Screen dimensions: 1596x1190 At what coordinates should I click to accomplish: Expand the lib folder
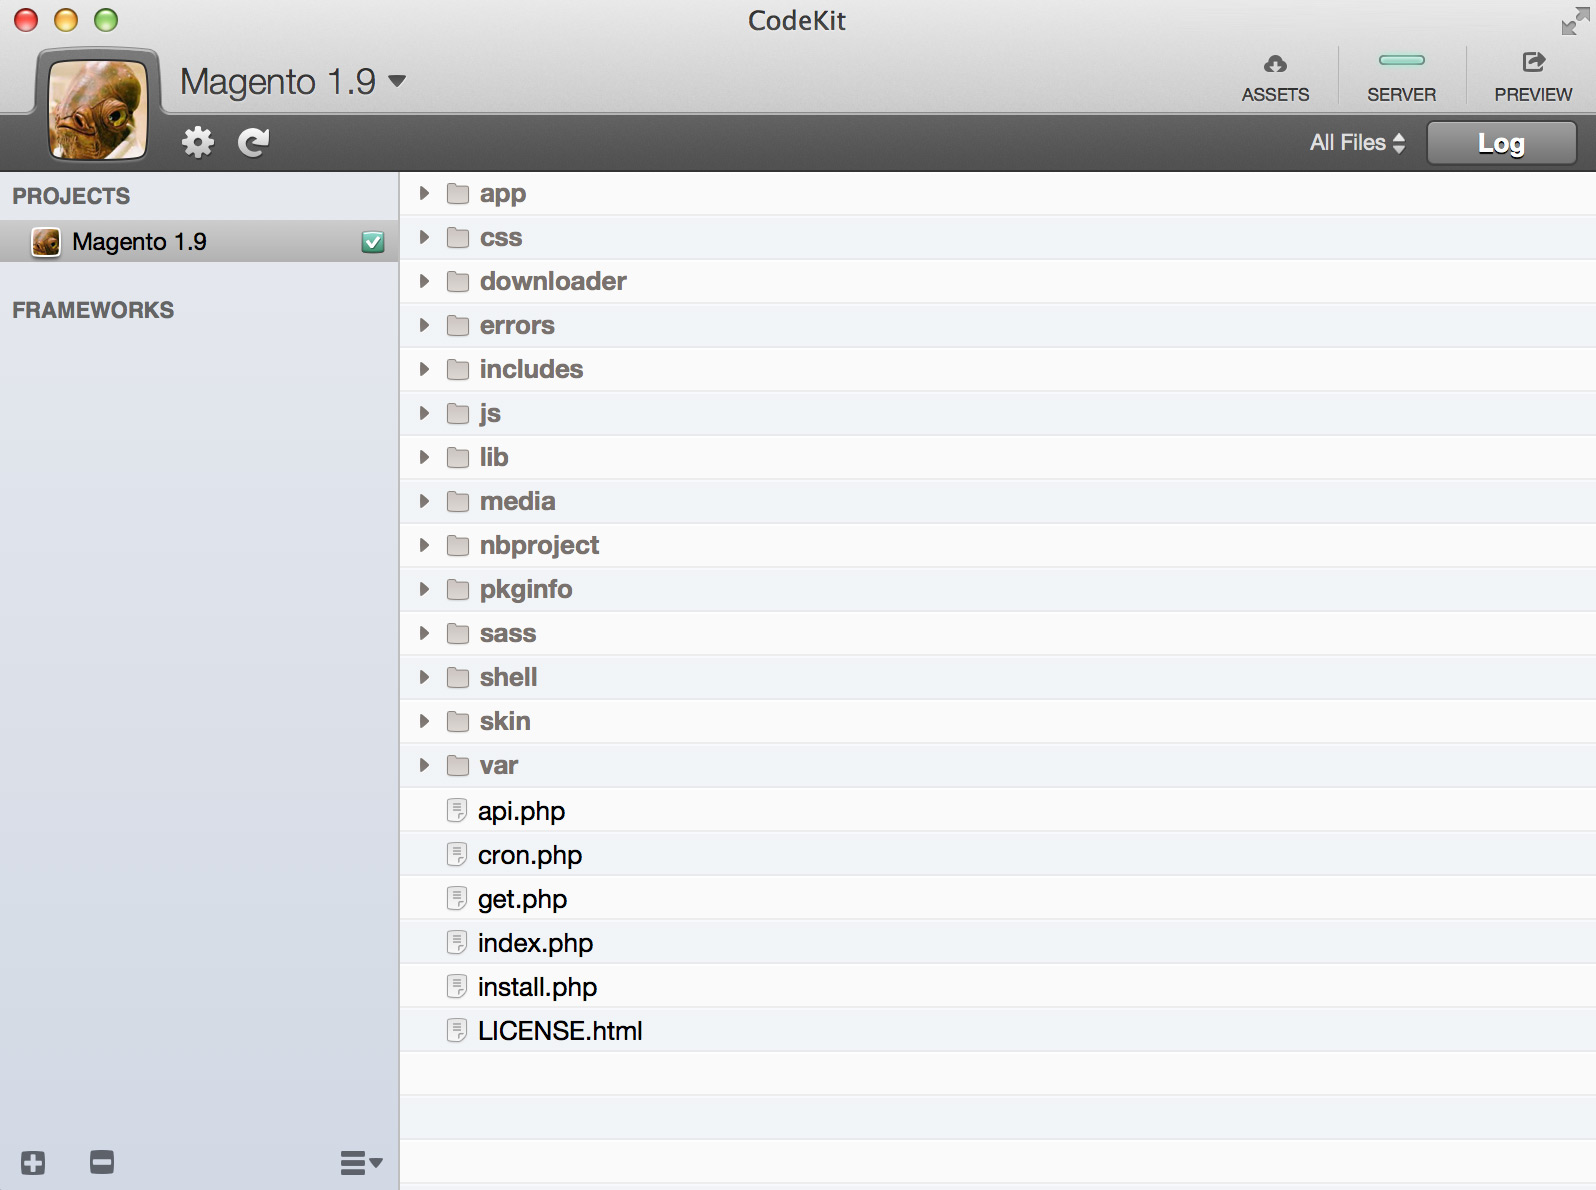tap(424, 457)
